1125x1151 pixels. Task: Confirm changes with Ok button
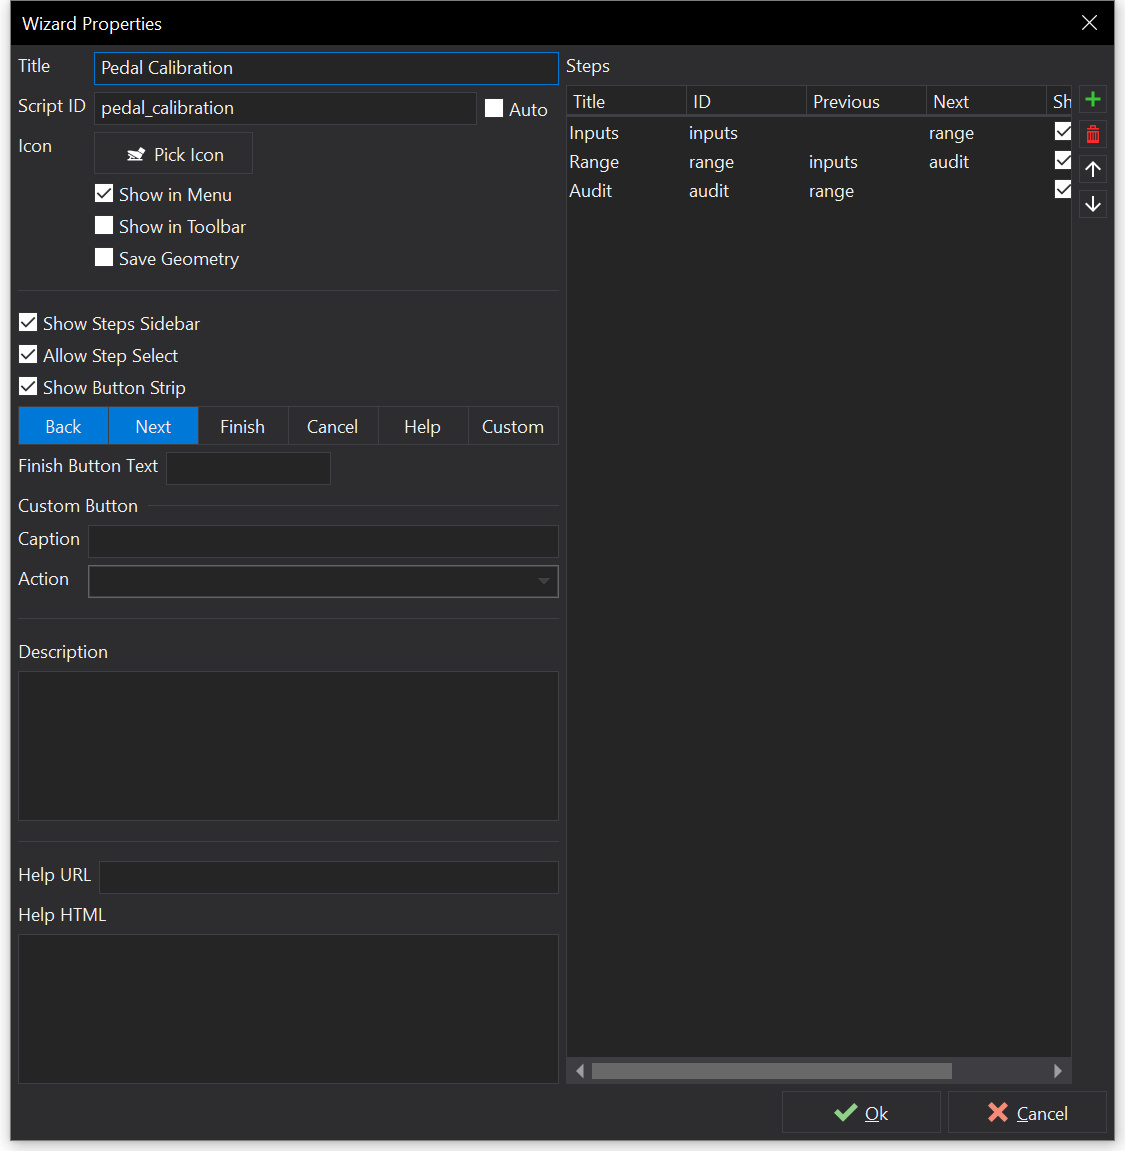[x=861, y=1112]
